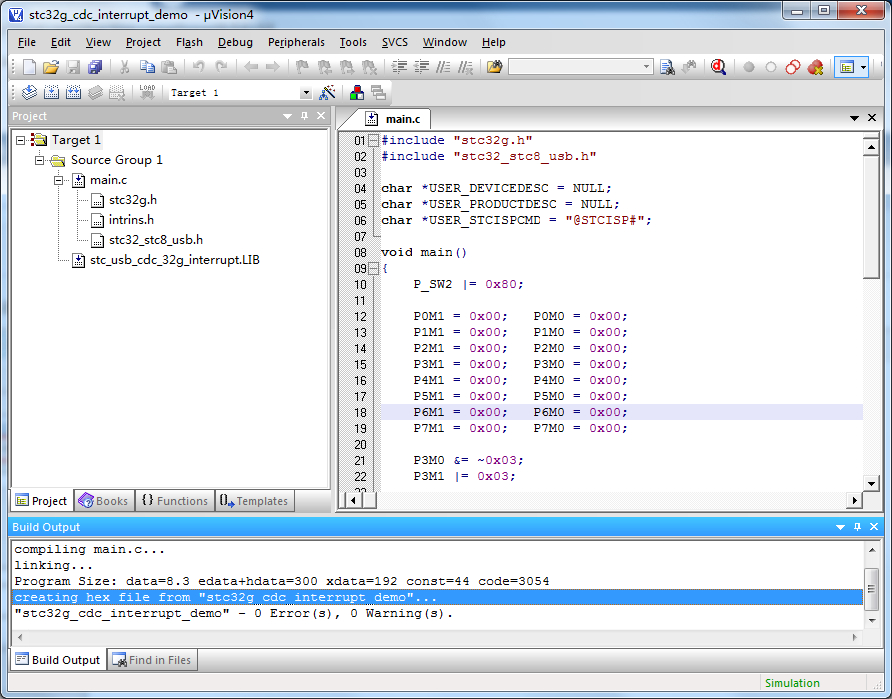The width and height of the screenshot is (892, 699).
Task: Open the Project panel dropdown arrow
Action: click(287, 116)
